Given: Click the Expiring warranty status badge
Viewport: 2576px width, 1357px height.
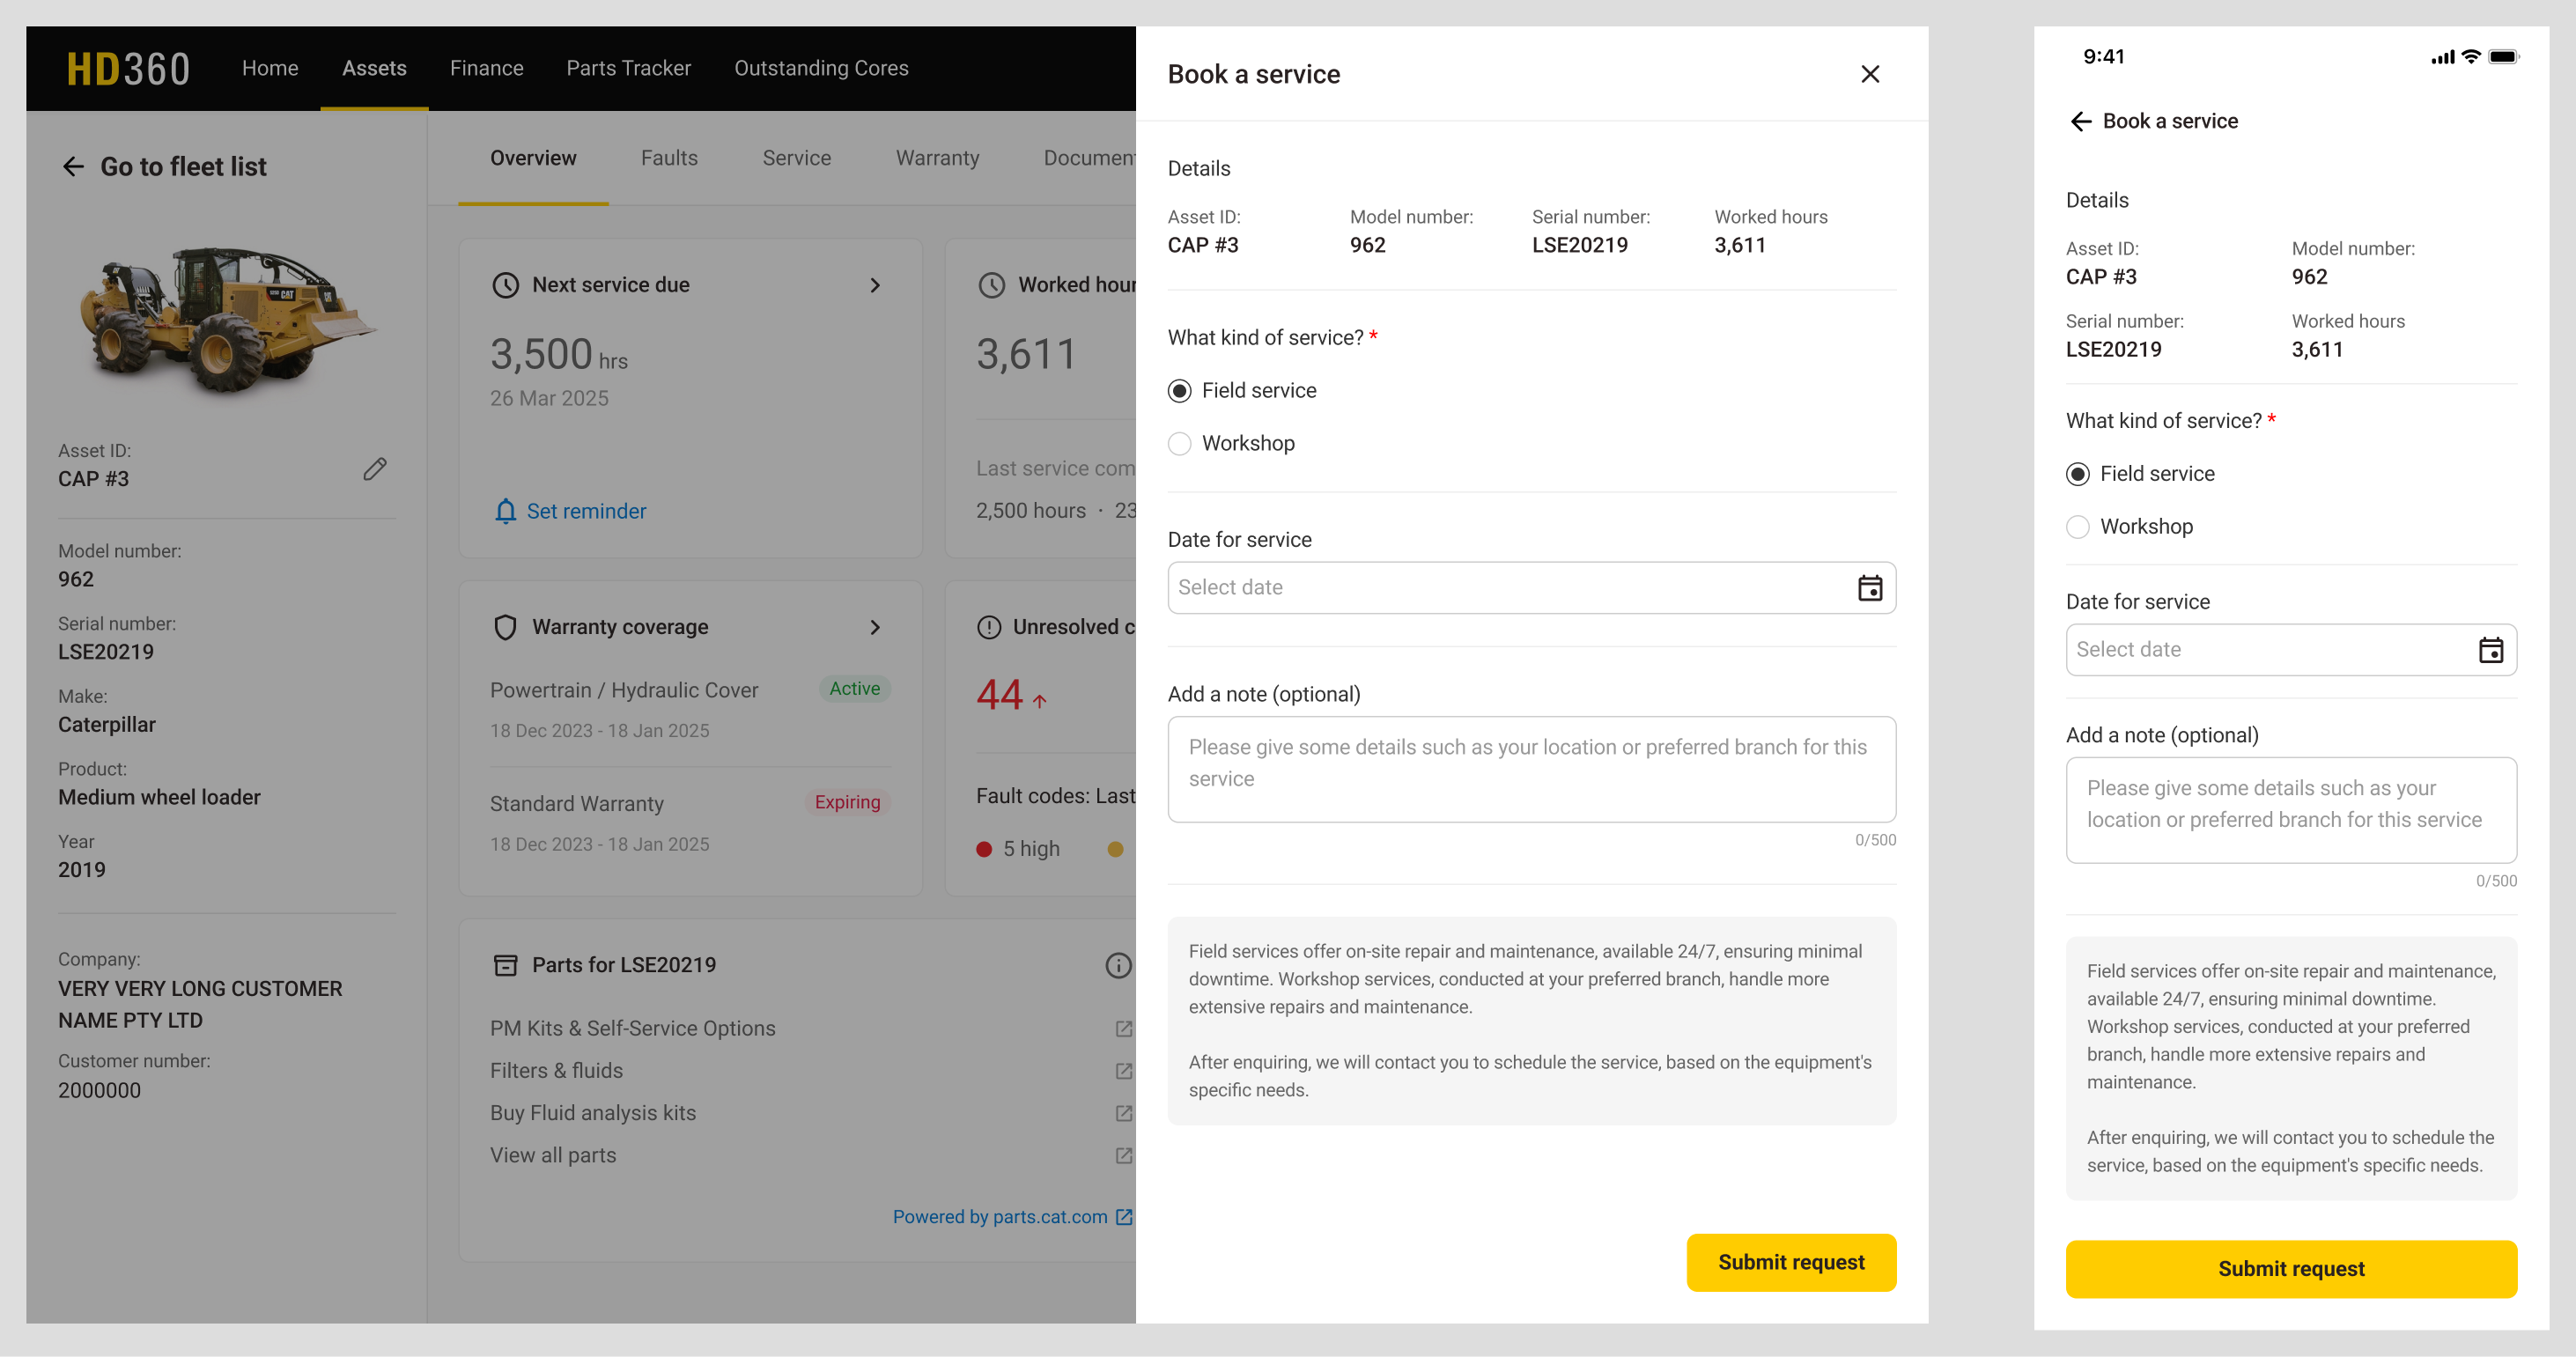Looking at the screenshot, I should [847, 802].
